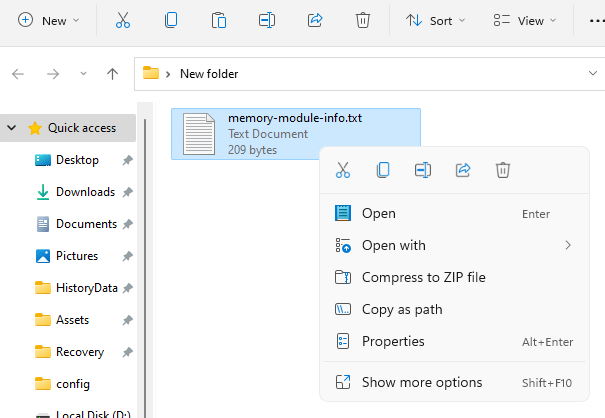605x418 pixels.
Task: Click the Cut scissors icon in the context menu
Action: pos(343,170)
